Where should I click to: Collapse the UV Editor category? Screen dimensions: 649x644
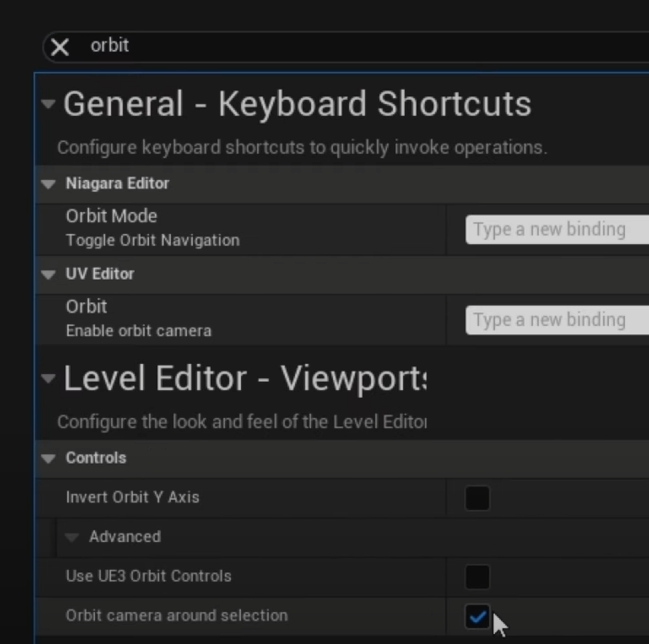point(48,274)
